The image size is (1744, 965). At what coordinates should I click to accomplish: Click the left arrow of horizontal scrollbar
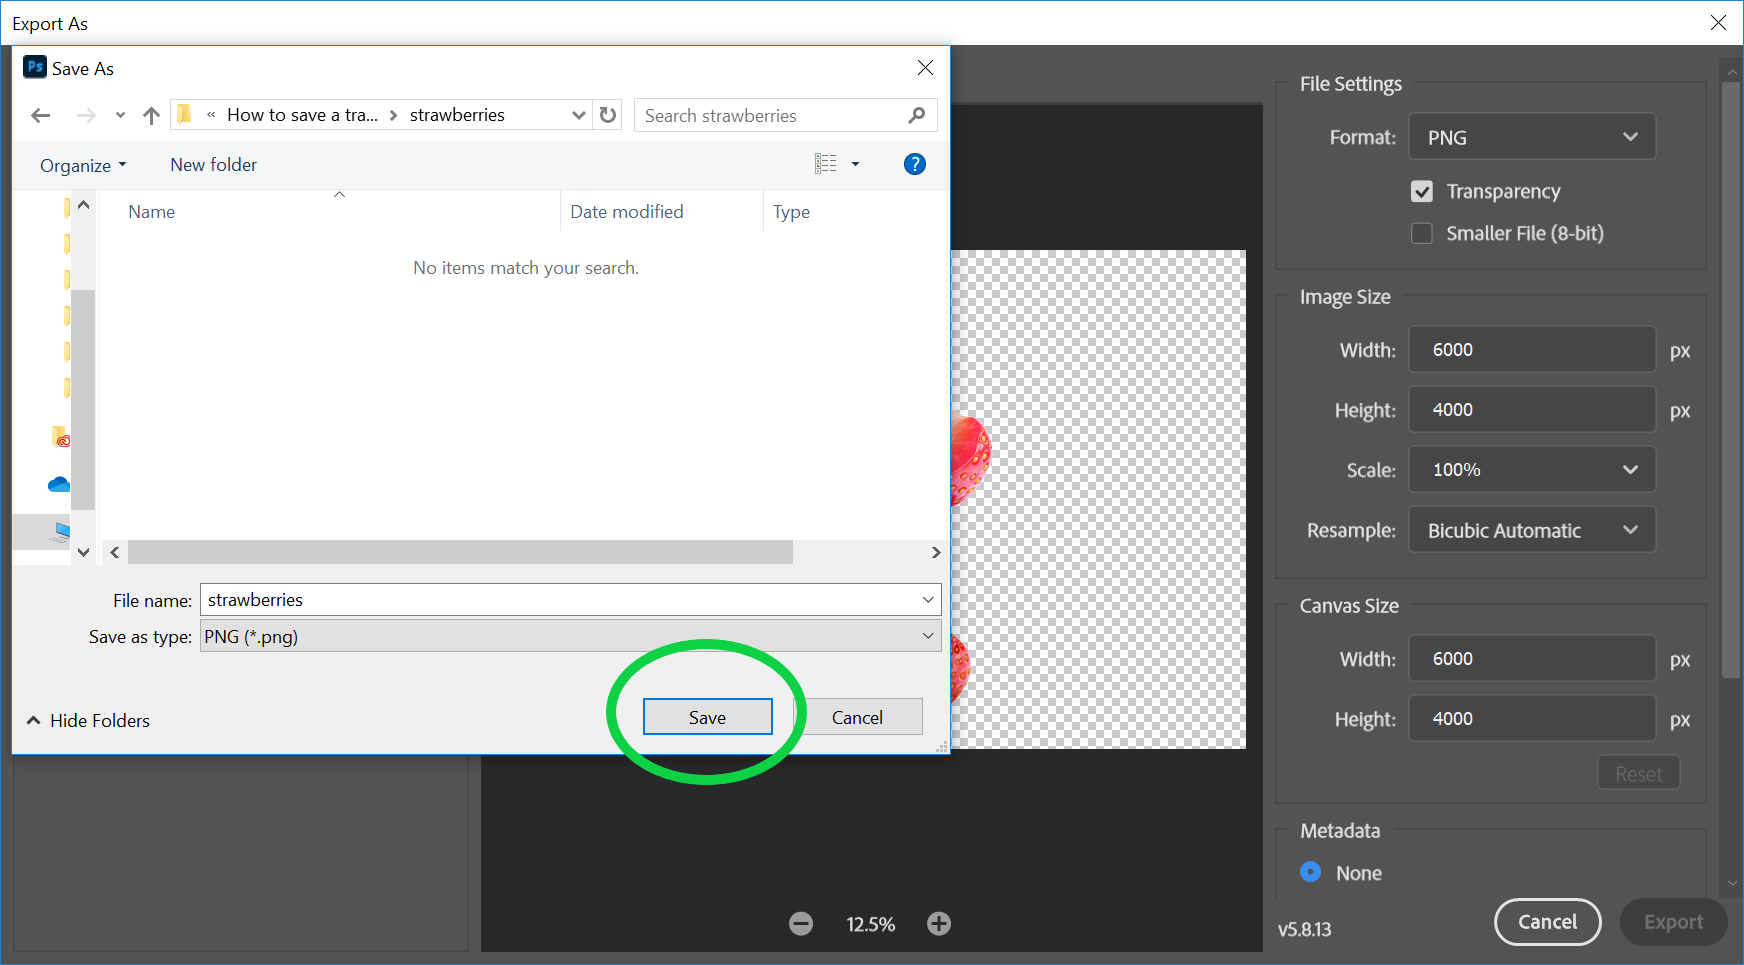tap(115, 552)
